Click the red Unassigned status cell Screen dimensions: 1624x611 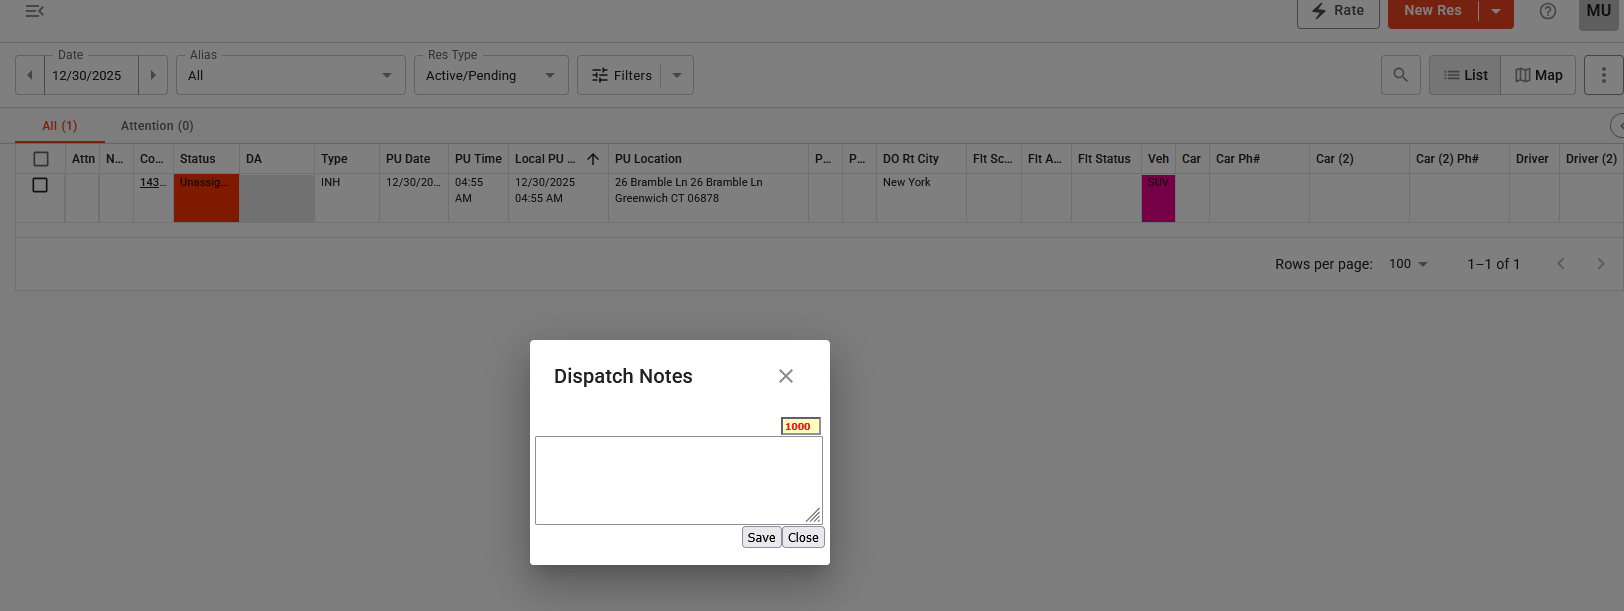click(206, 198)
